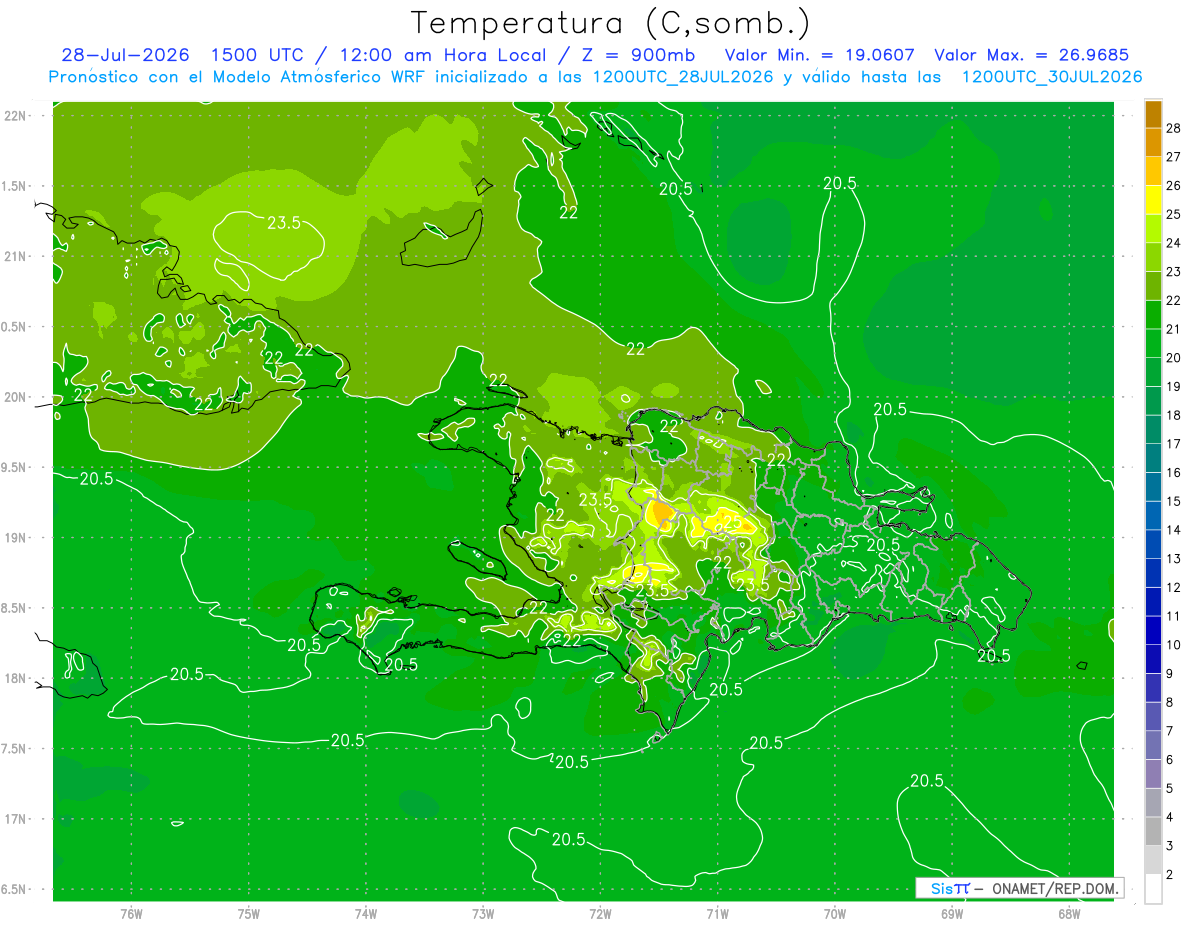Click legend color between 26 and 27
The image size is (1200, 927).
[x=1154, y=171]
